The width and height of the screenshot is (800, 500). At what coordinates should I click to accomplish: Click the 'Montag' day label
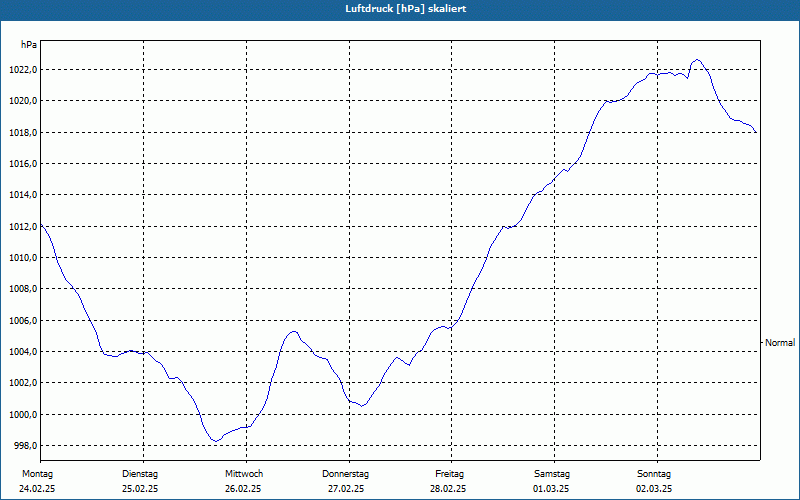tap(37, 474)
